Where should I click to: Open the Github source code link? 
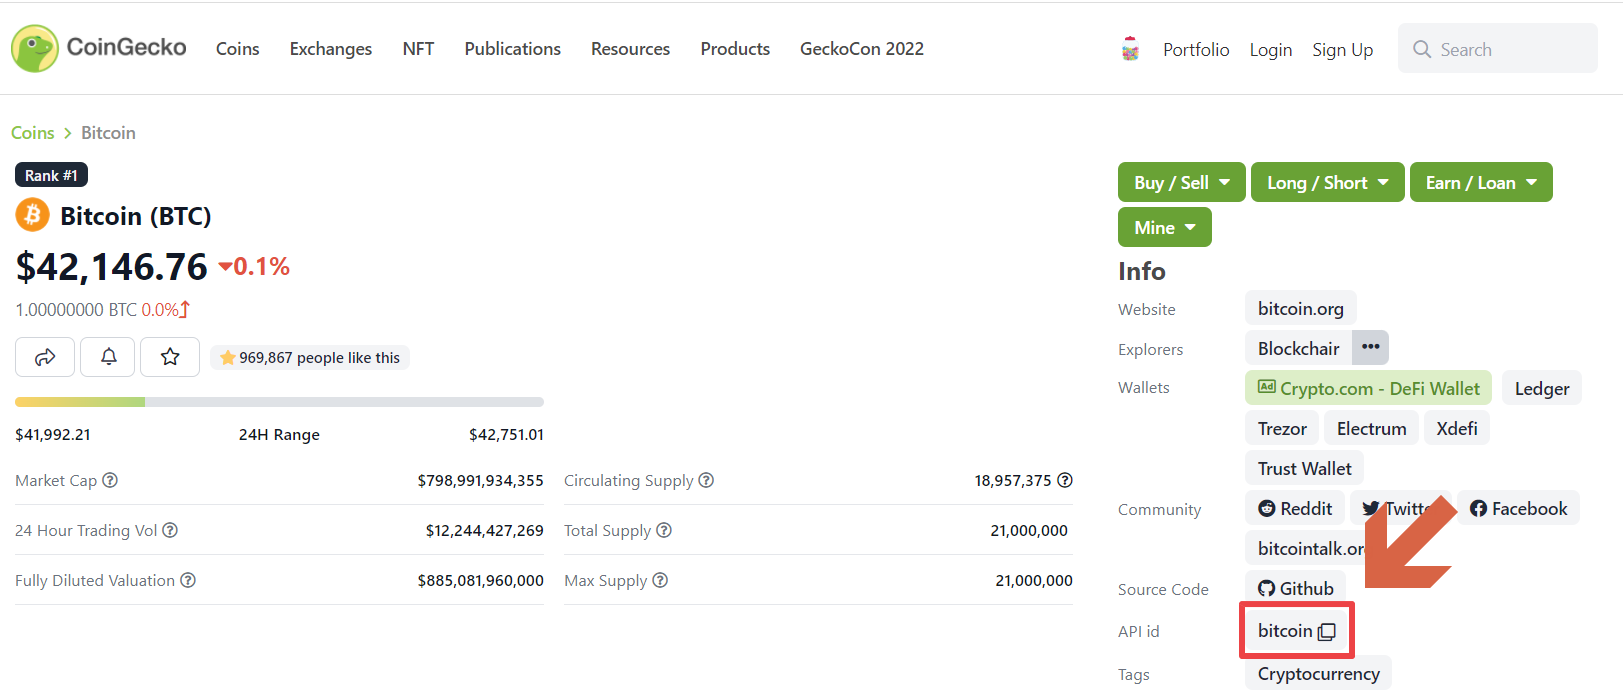(x=1295, y=588)
